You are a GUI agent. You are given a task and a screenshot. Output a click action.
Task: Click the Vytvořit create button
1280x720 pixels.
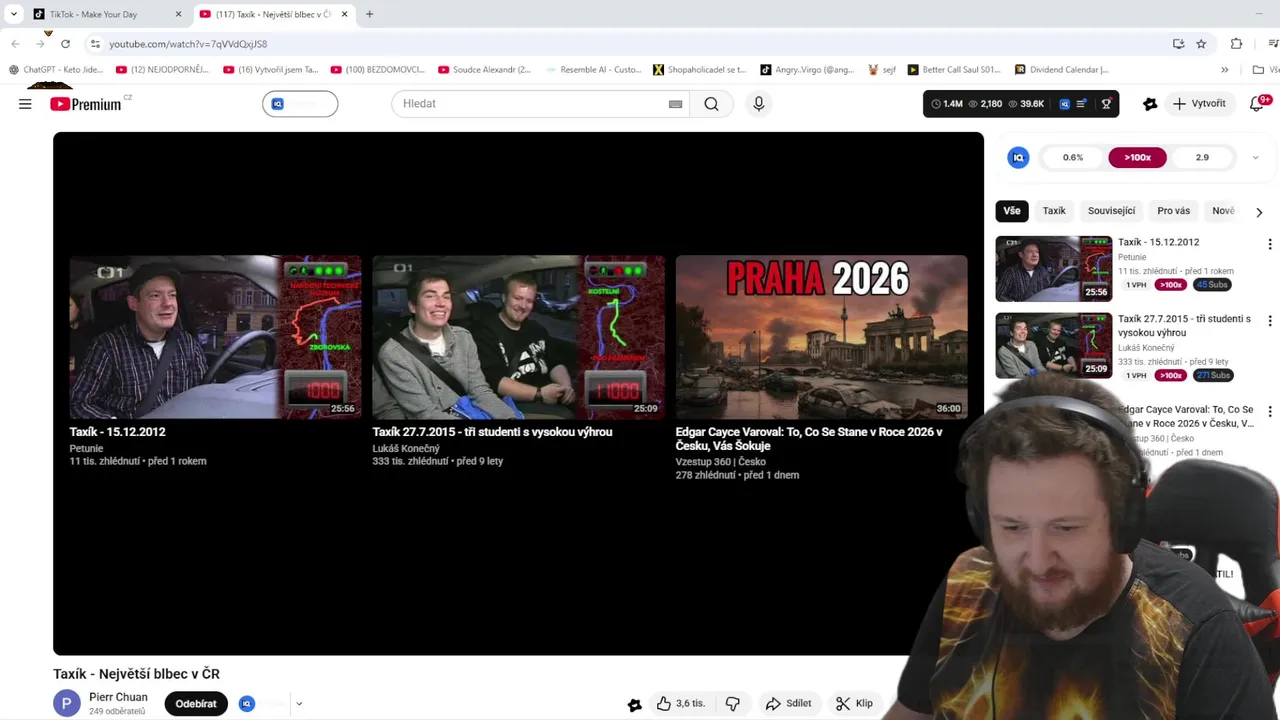(1199, 104)
